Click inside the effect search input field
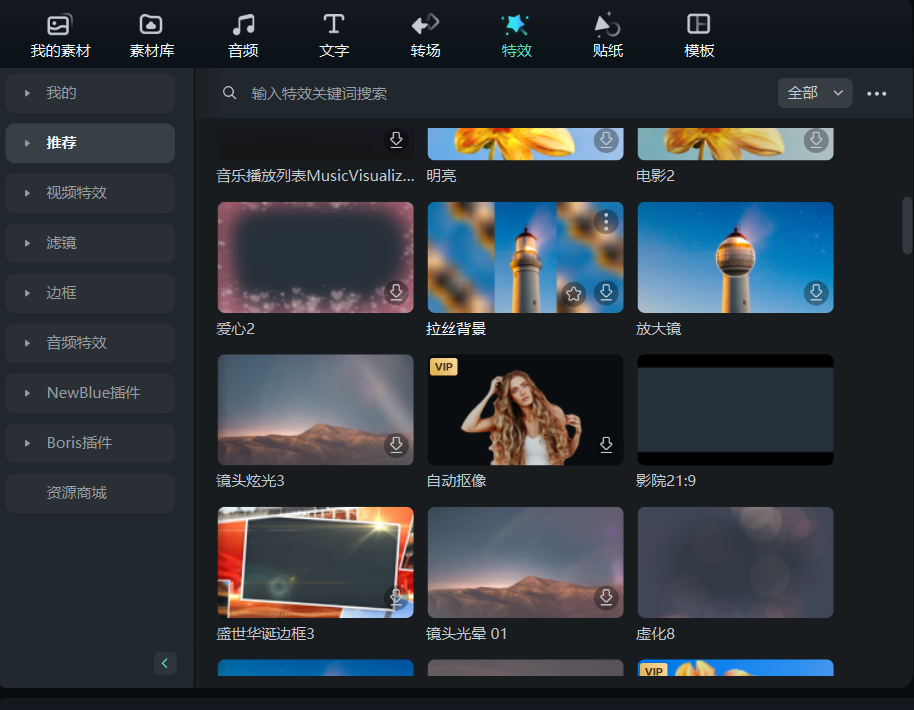The height and width of the screenshot is (710, 914). tap(400, 93)
